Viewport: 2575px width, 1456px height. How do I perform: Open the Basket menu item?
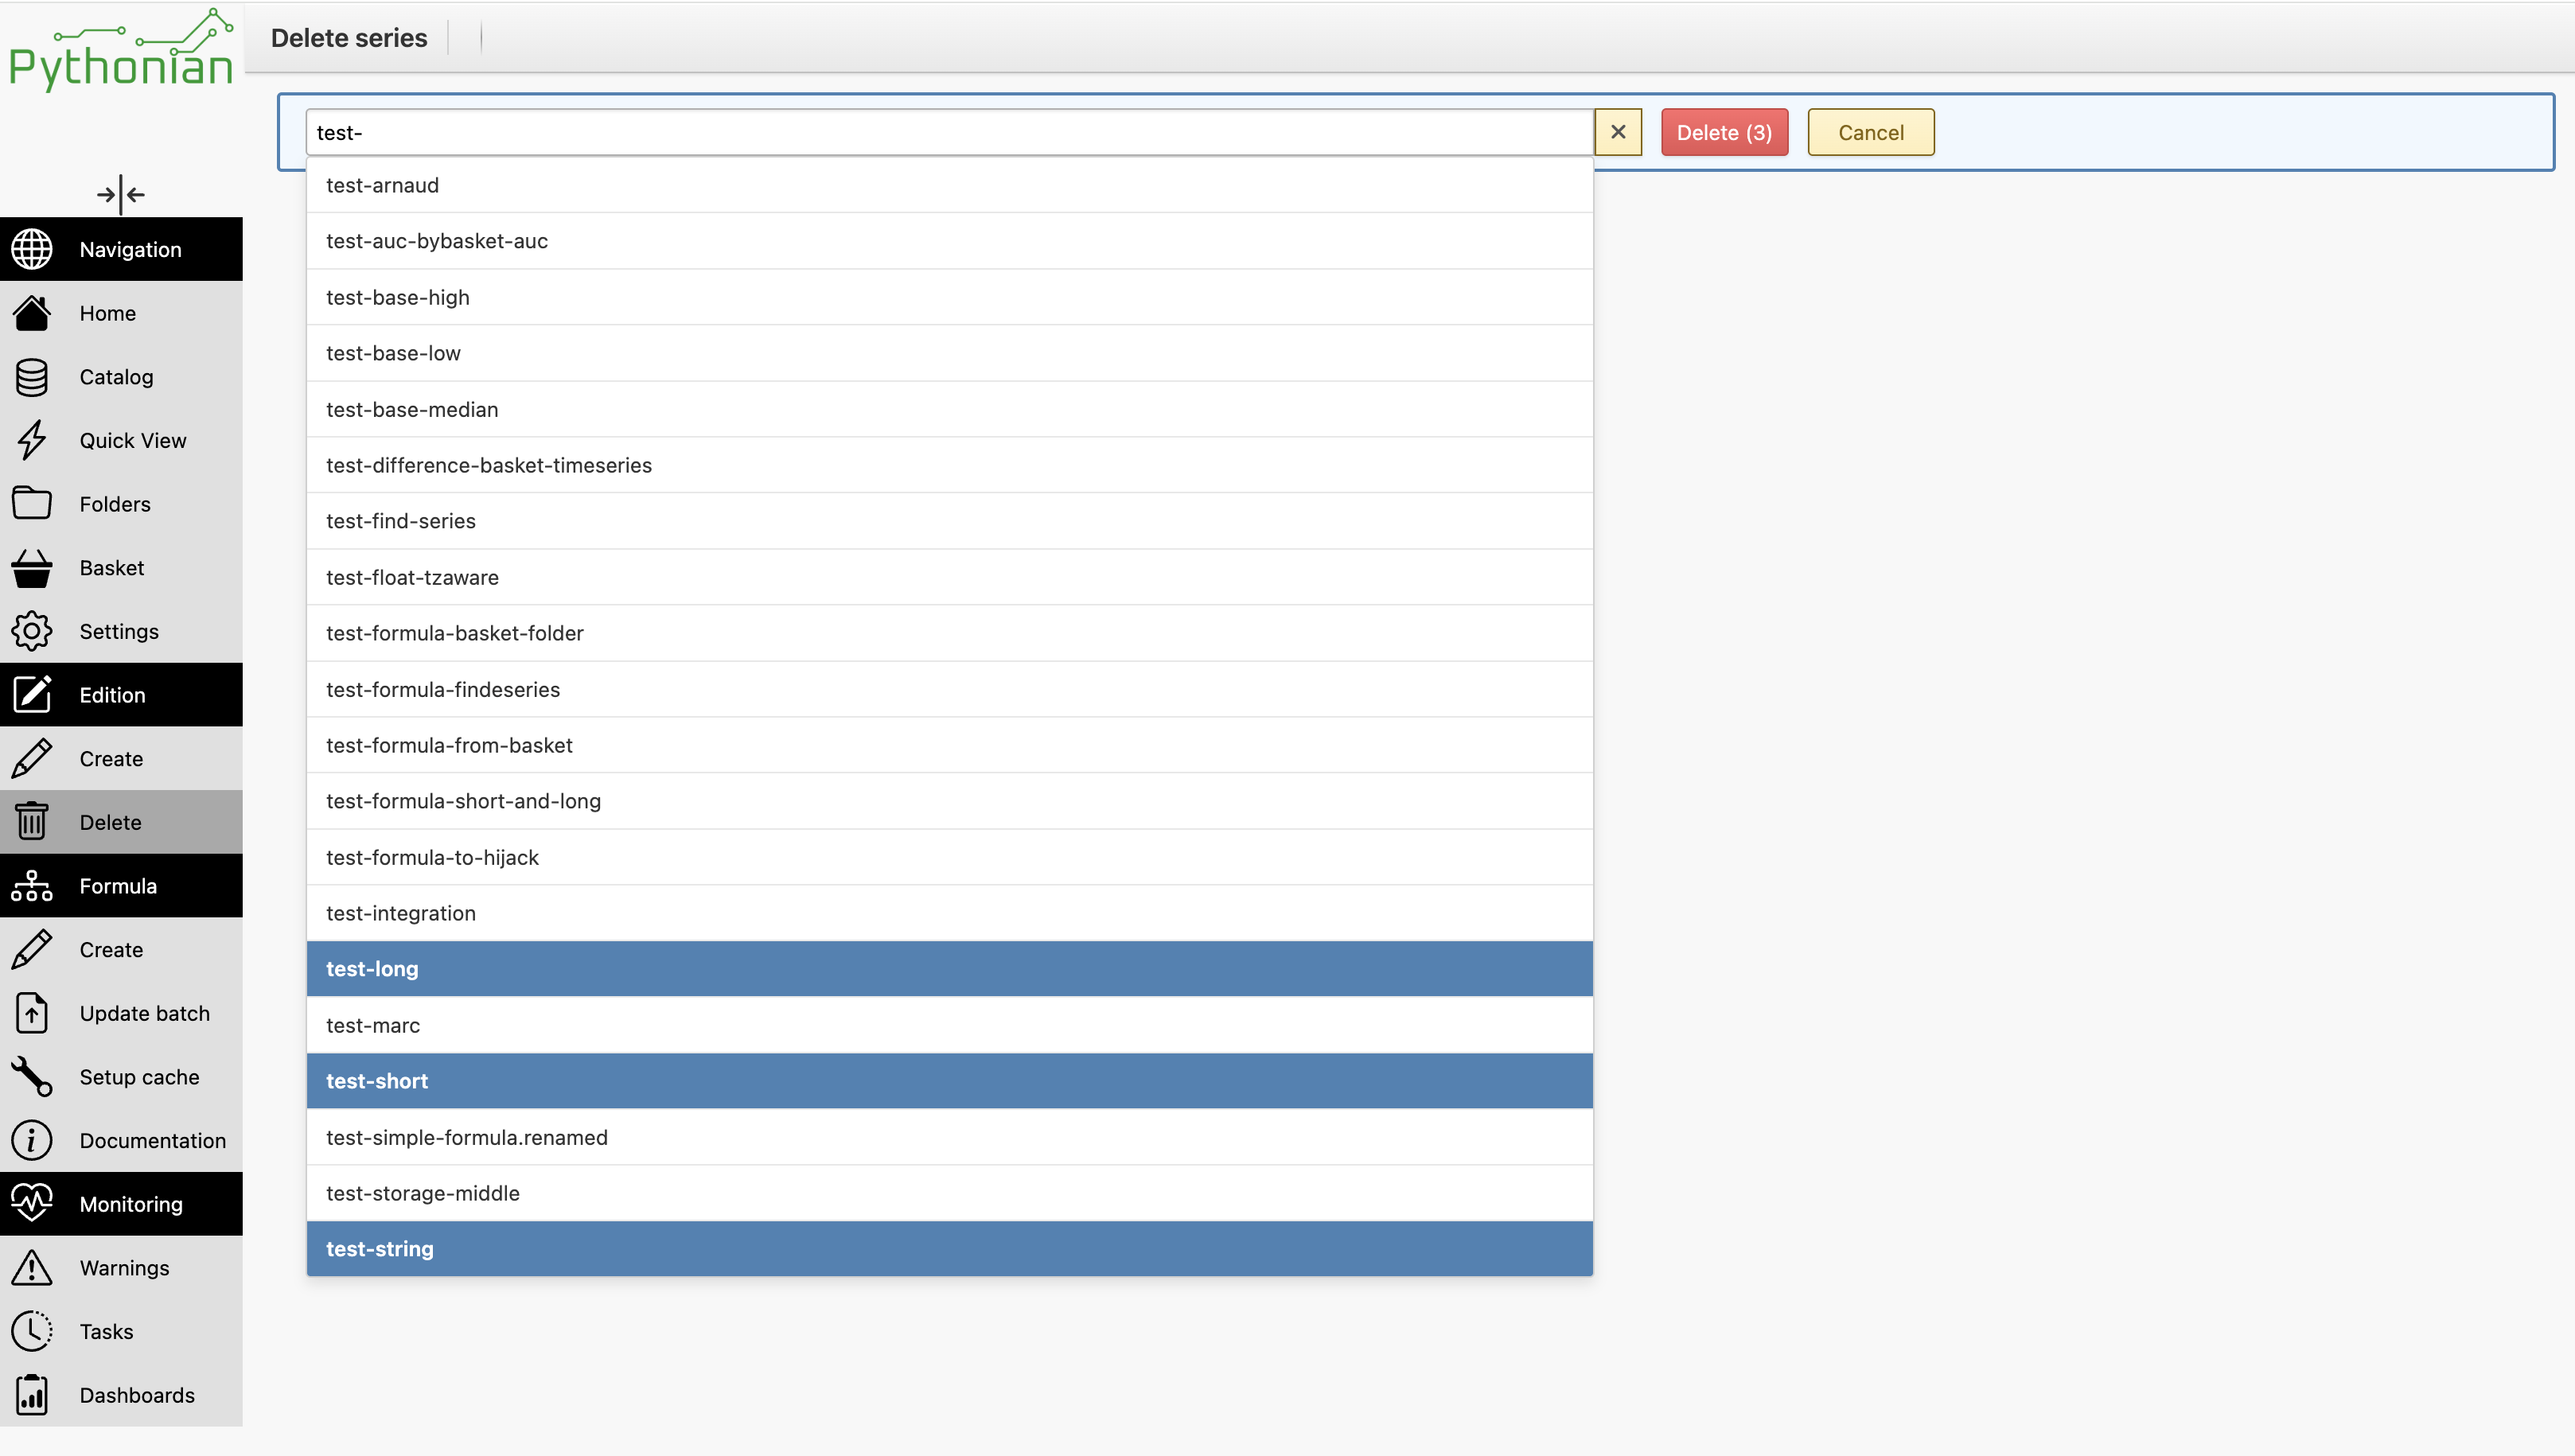(x=121, y=568)
